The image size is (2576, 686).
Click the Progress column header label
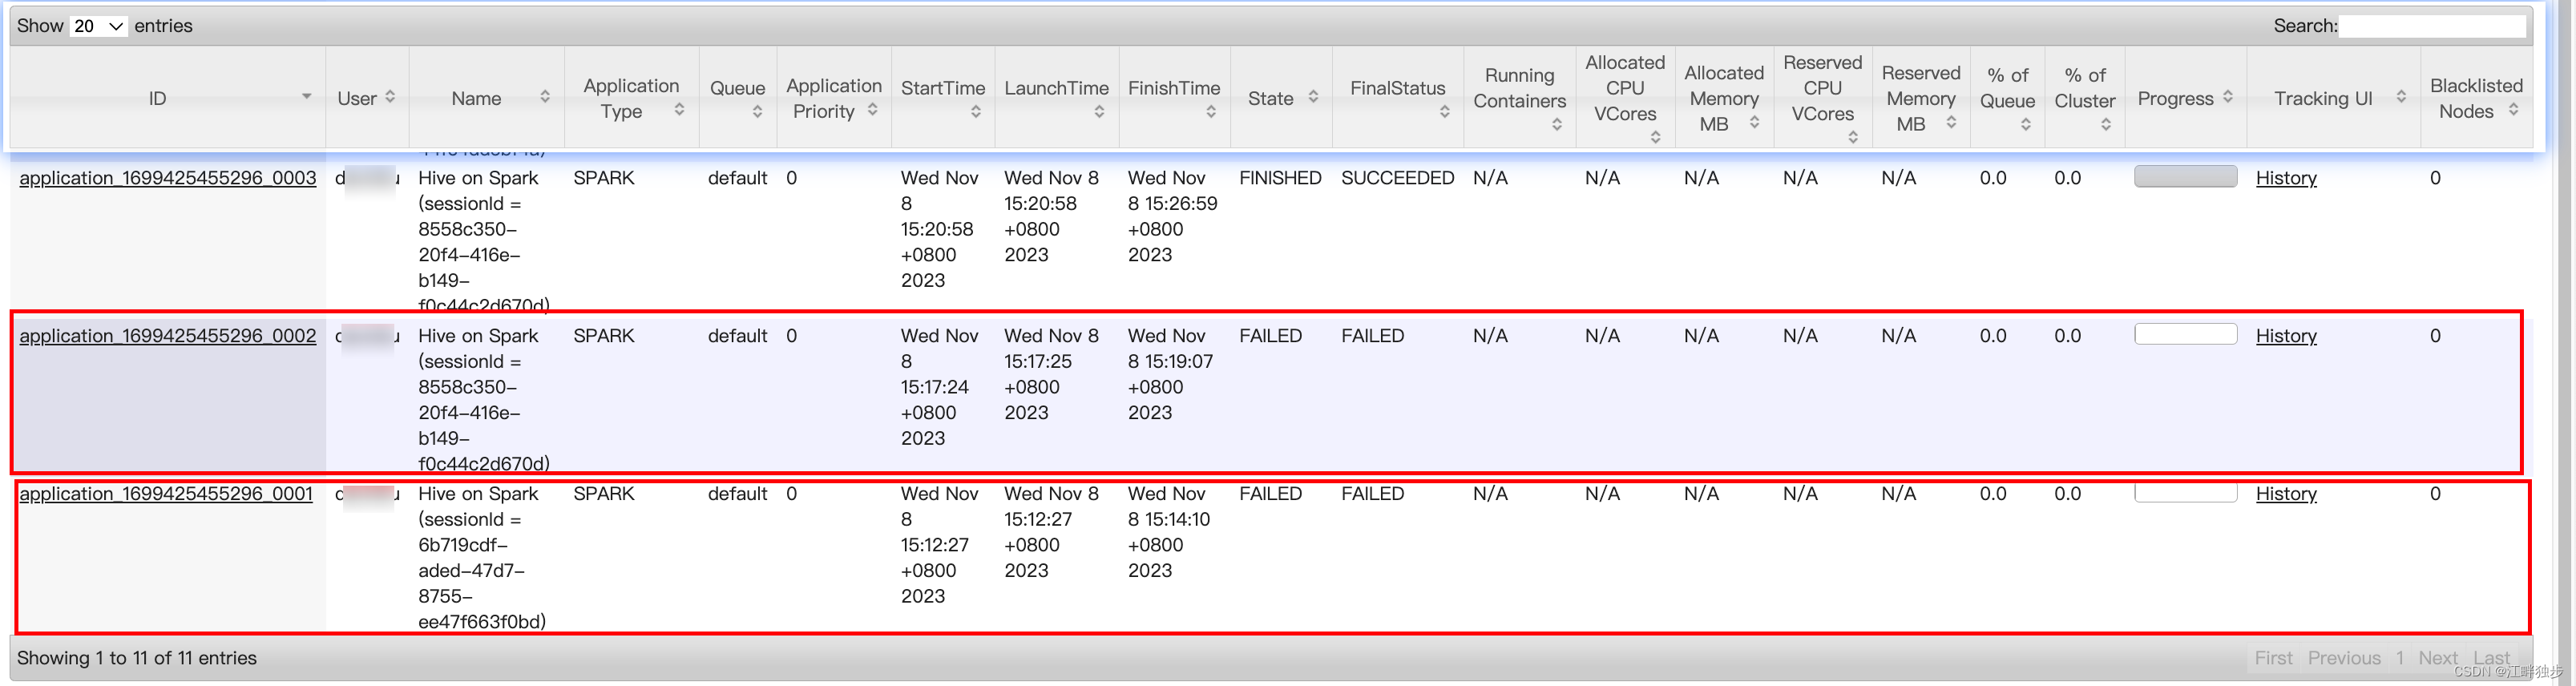point(2174,98)
